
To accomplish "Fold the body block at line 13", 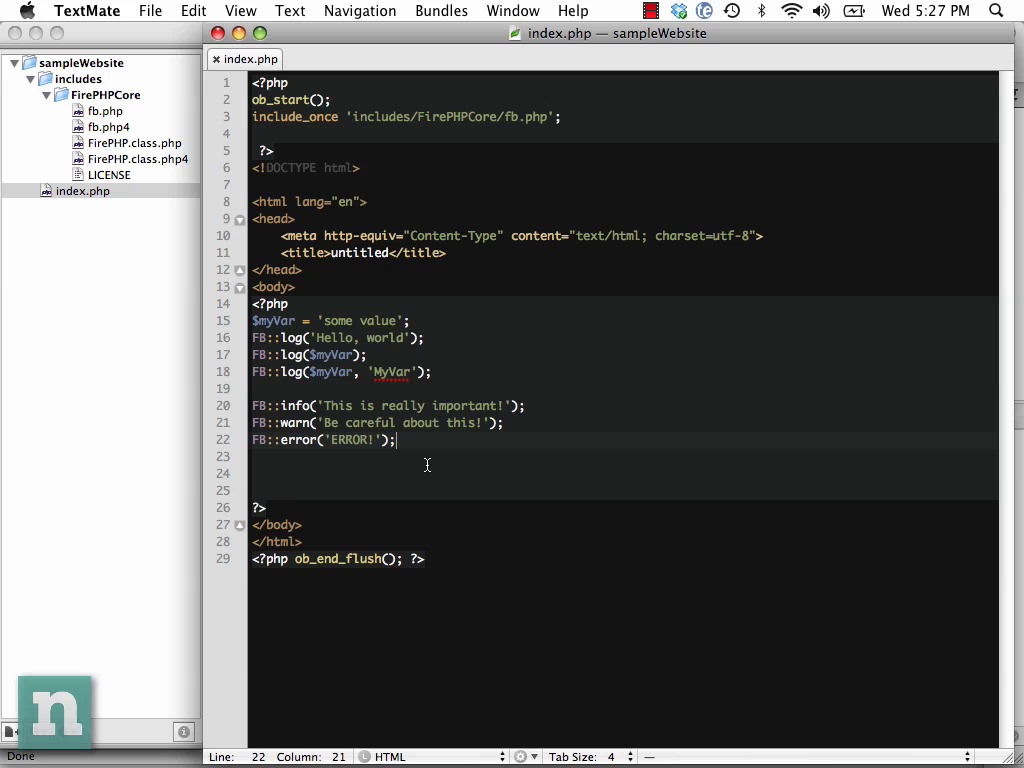I will 240,287.
